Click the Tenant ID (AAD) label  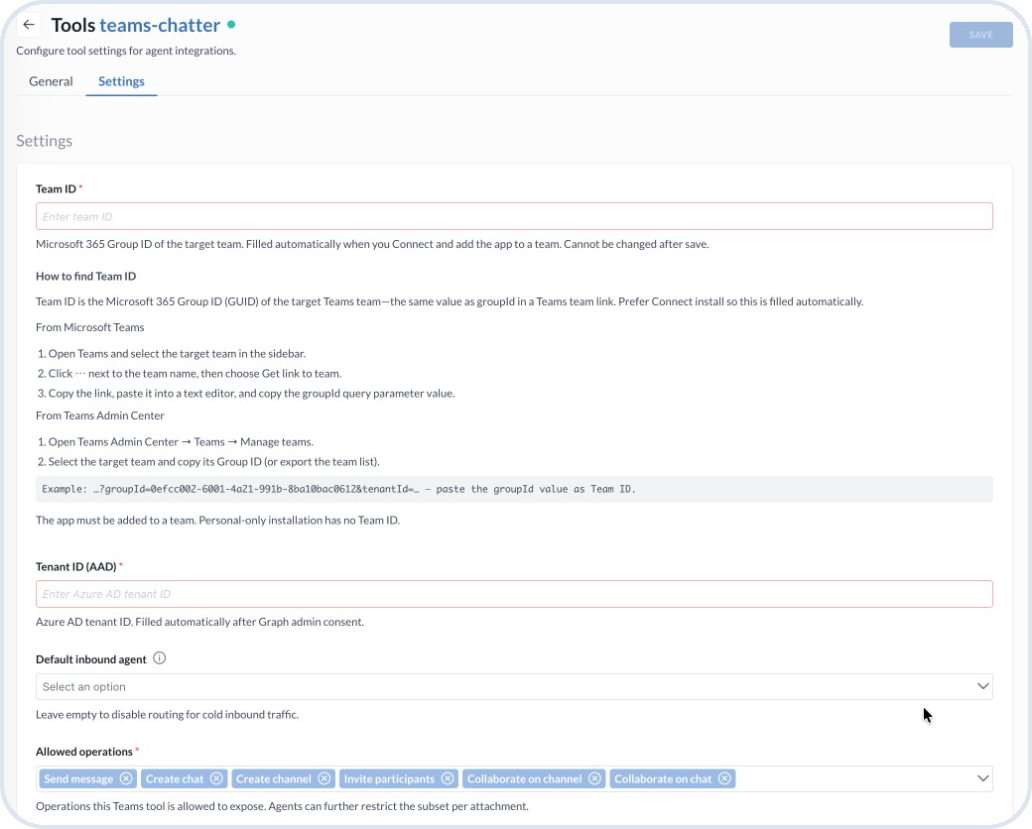tap(76, 566)
